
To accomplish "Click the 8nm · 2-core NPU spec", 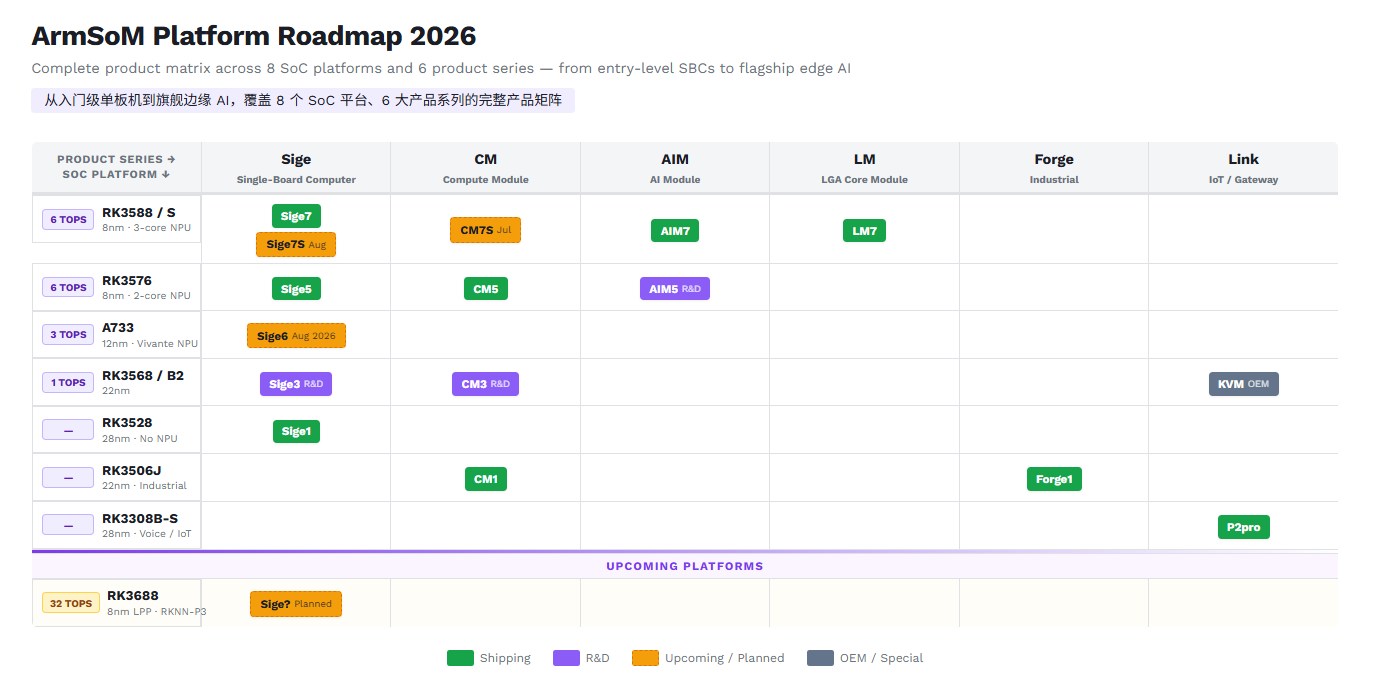I will 146,296.
